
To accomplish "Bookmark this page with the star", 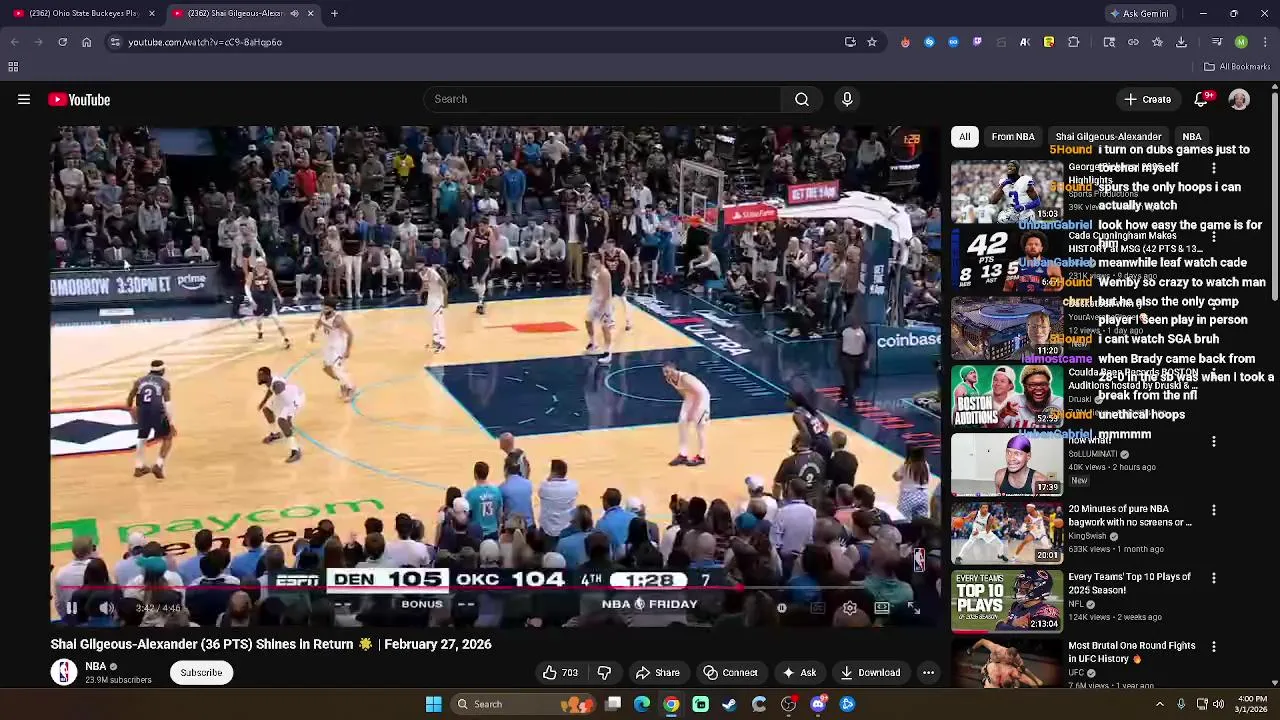I will coord(872,42).
